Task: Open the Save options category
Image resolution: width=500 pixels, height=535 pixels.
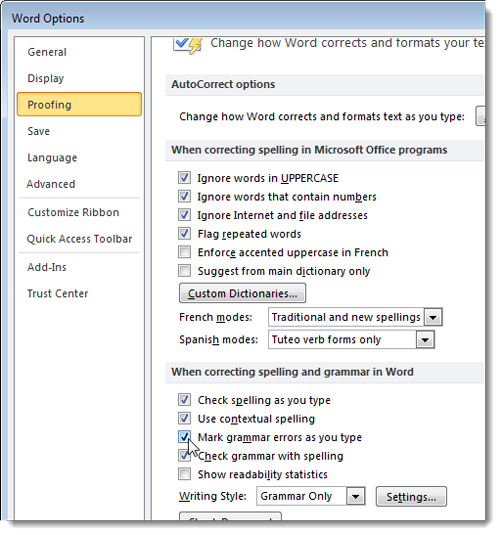Action: click(x=39, y=131)
